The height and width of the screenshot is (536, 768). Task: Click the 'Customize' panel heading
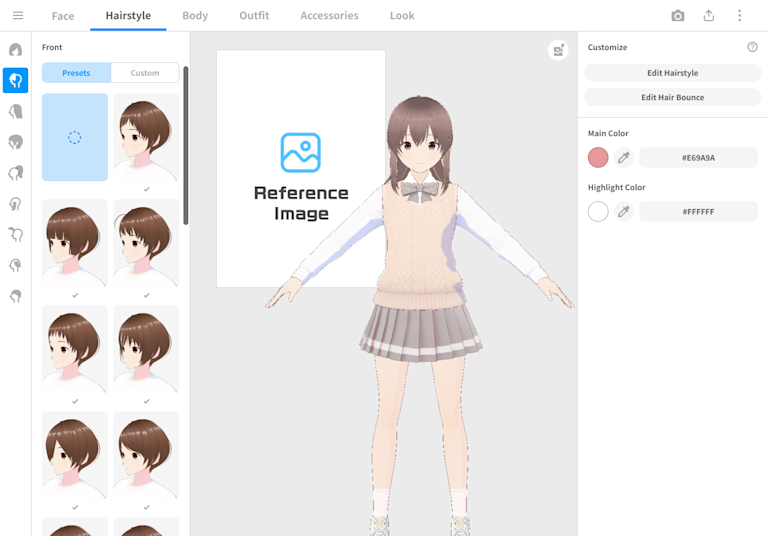coord(607,47)
